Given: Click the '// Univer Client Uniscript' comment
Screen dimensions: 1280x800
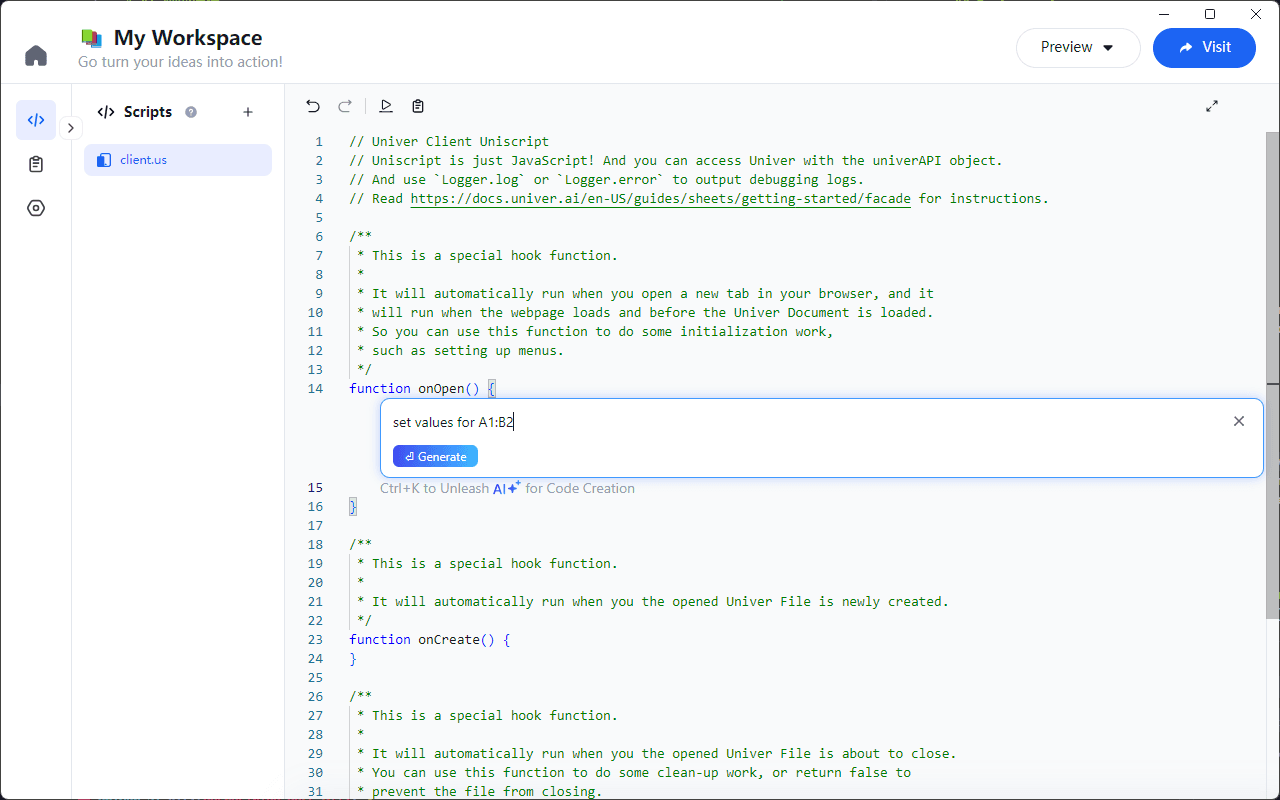Looking at the screenshot, I should (449, 141).
